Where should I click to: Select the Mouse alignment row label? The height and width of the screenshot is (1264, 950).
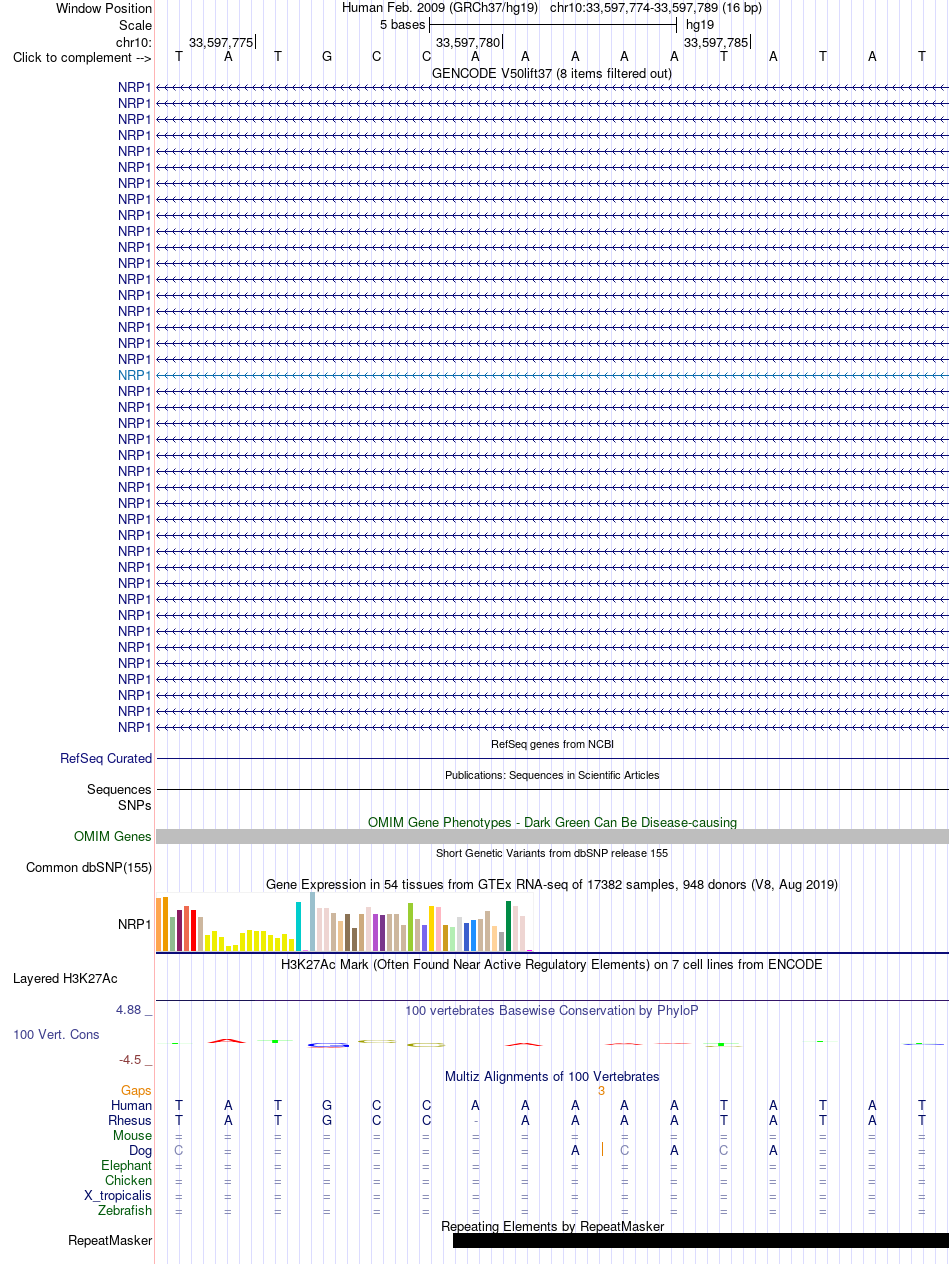coord(133,1136)
